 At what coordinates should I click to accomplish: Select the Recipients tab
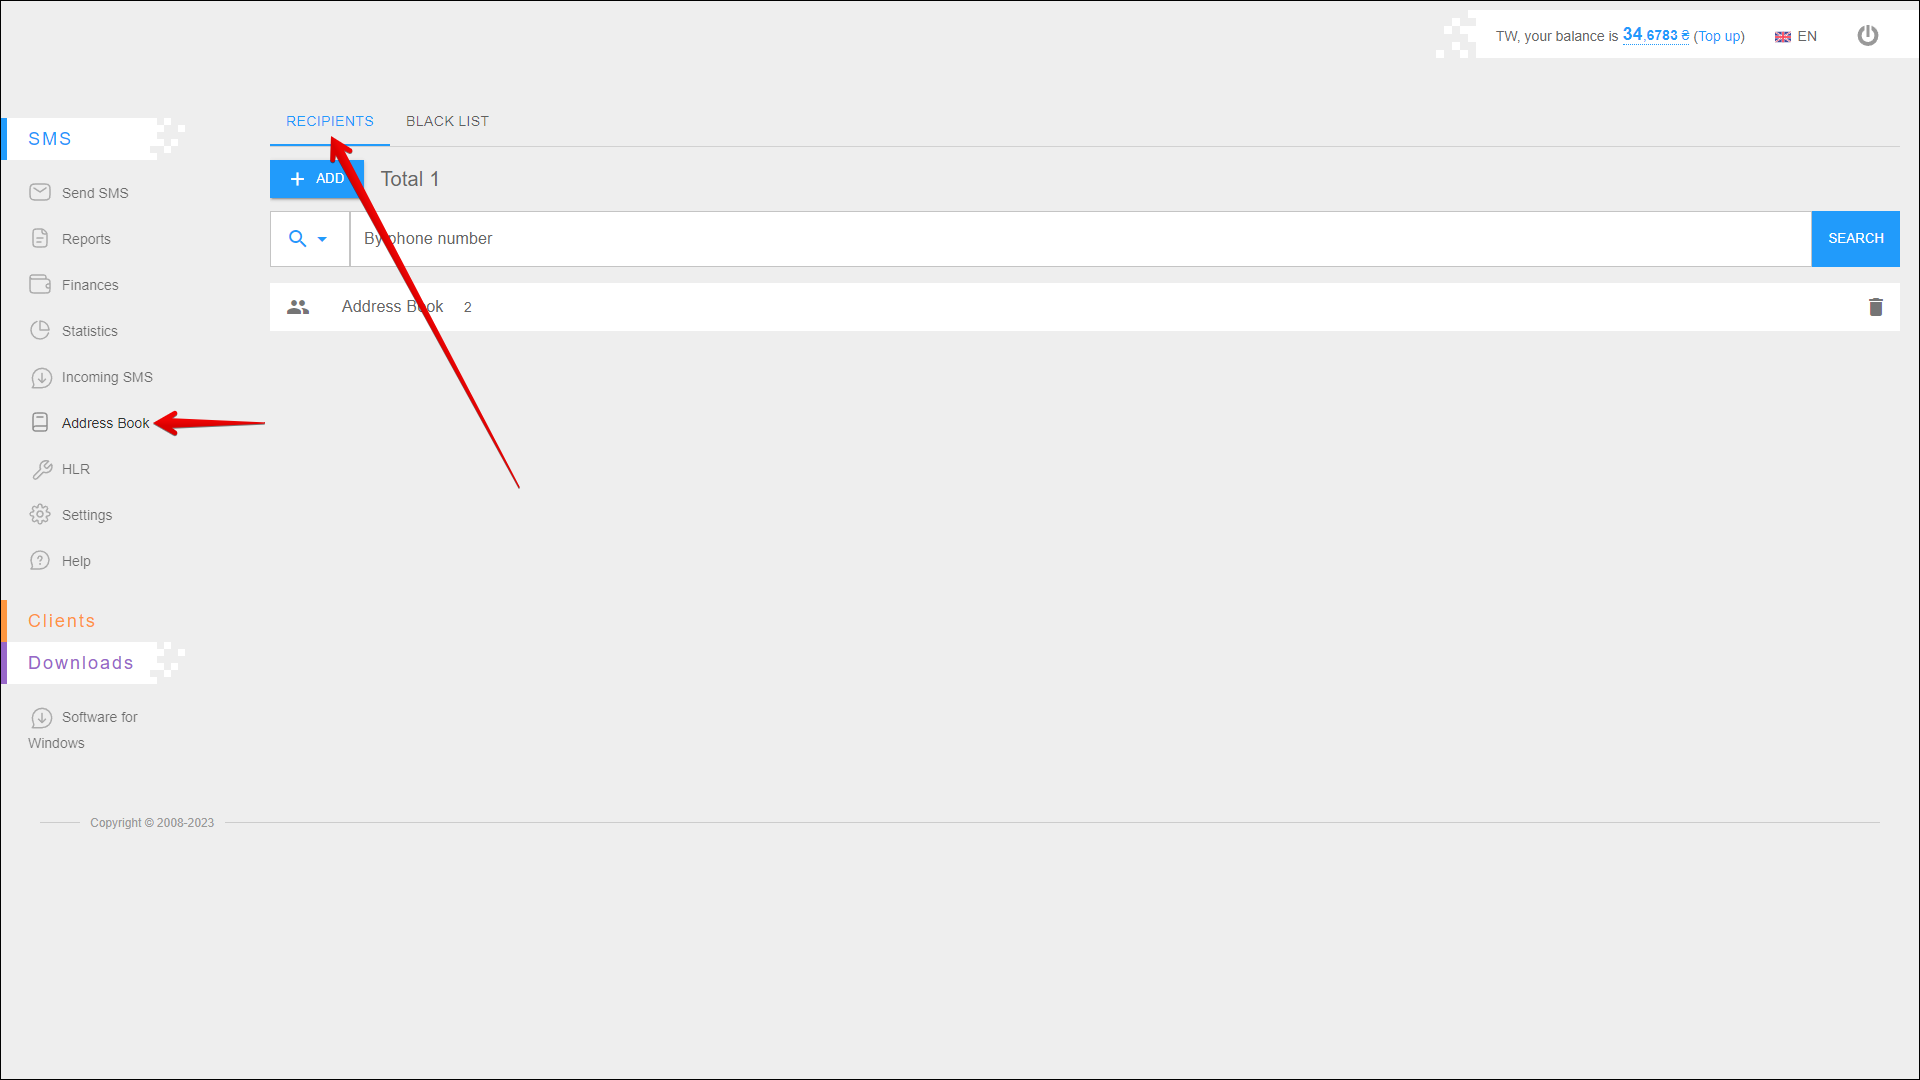tap(329, 121)
